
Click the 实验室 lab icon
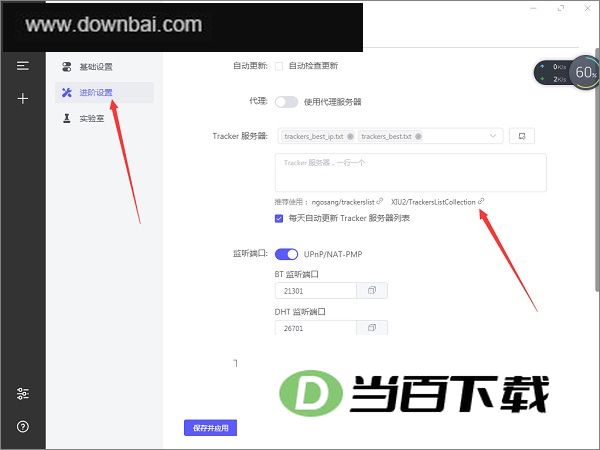click(x=67, y=118)
